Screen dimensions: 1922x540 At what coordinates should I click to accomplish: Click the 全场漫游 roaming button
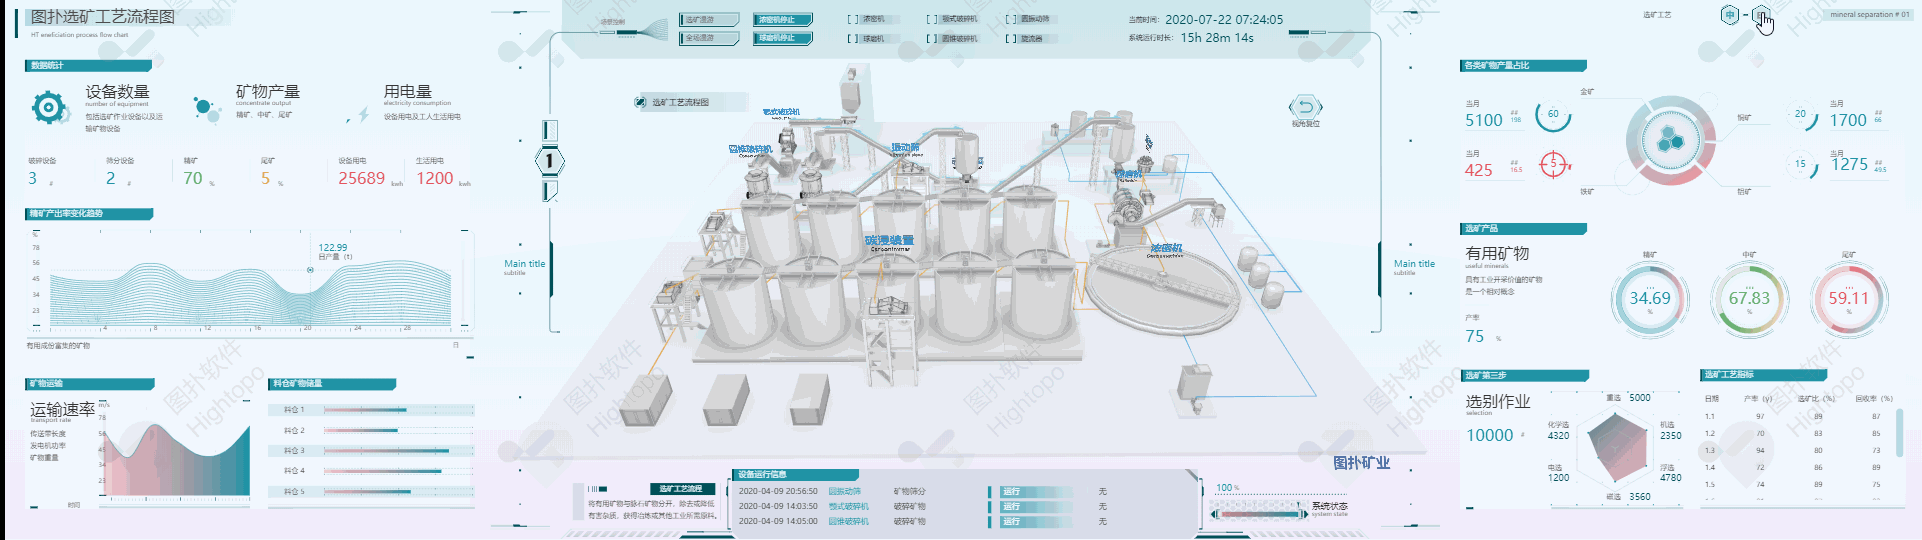pyautogui.click(x=709, y=38)
